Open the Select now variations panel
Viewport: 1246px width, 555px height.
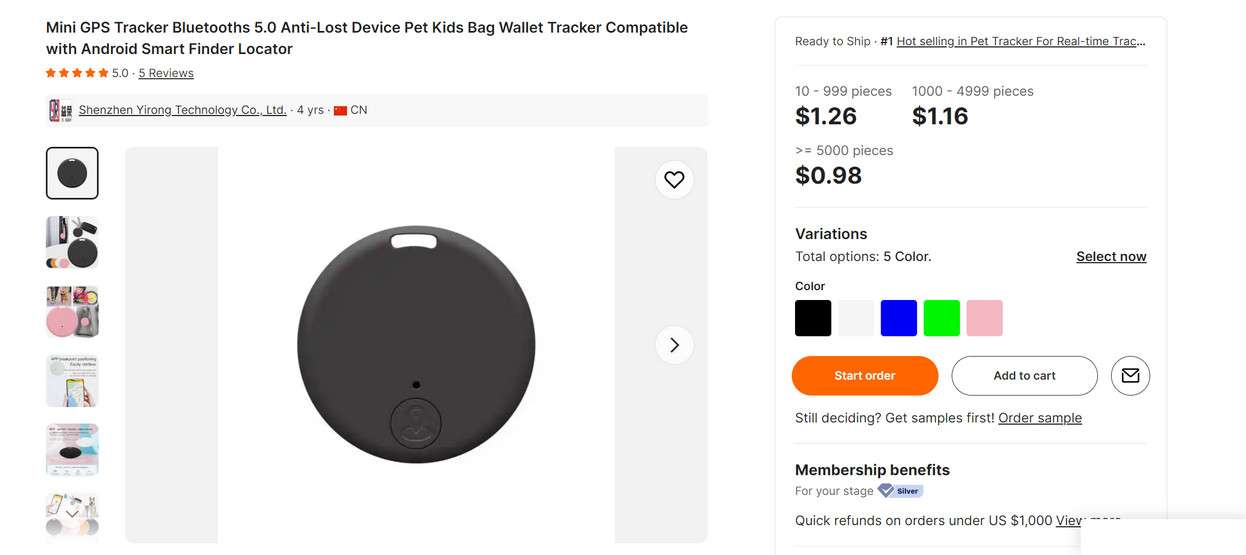point(1111,257)
